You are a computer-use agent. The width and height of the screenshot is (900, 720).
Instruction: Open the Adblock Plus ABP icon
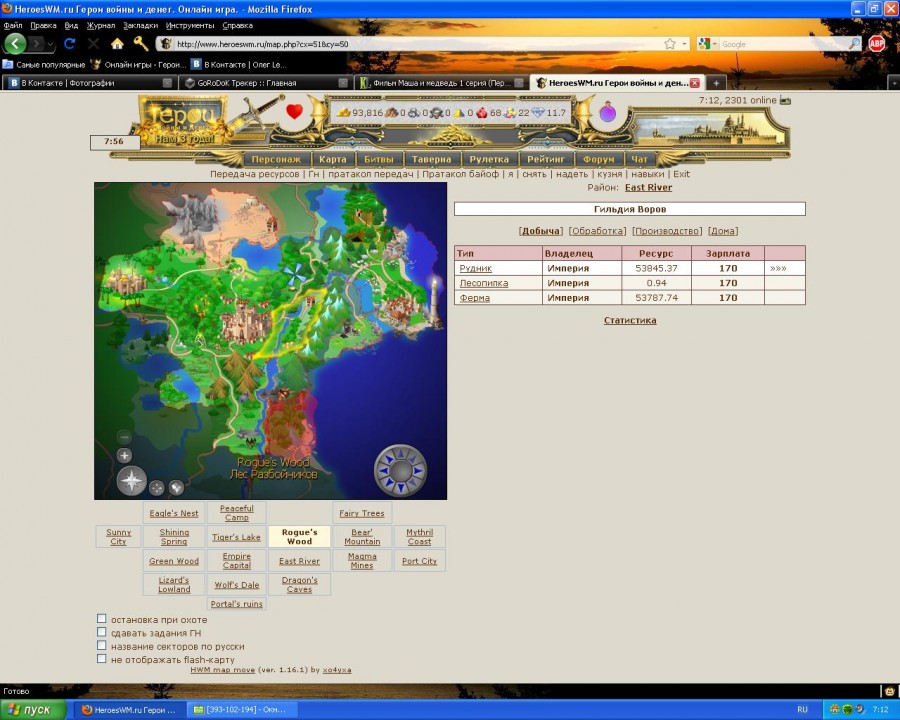point(876,44)
